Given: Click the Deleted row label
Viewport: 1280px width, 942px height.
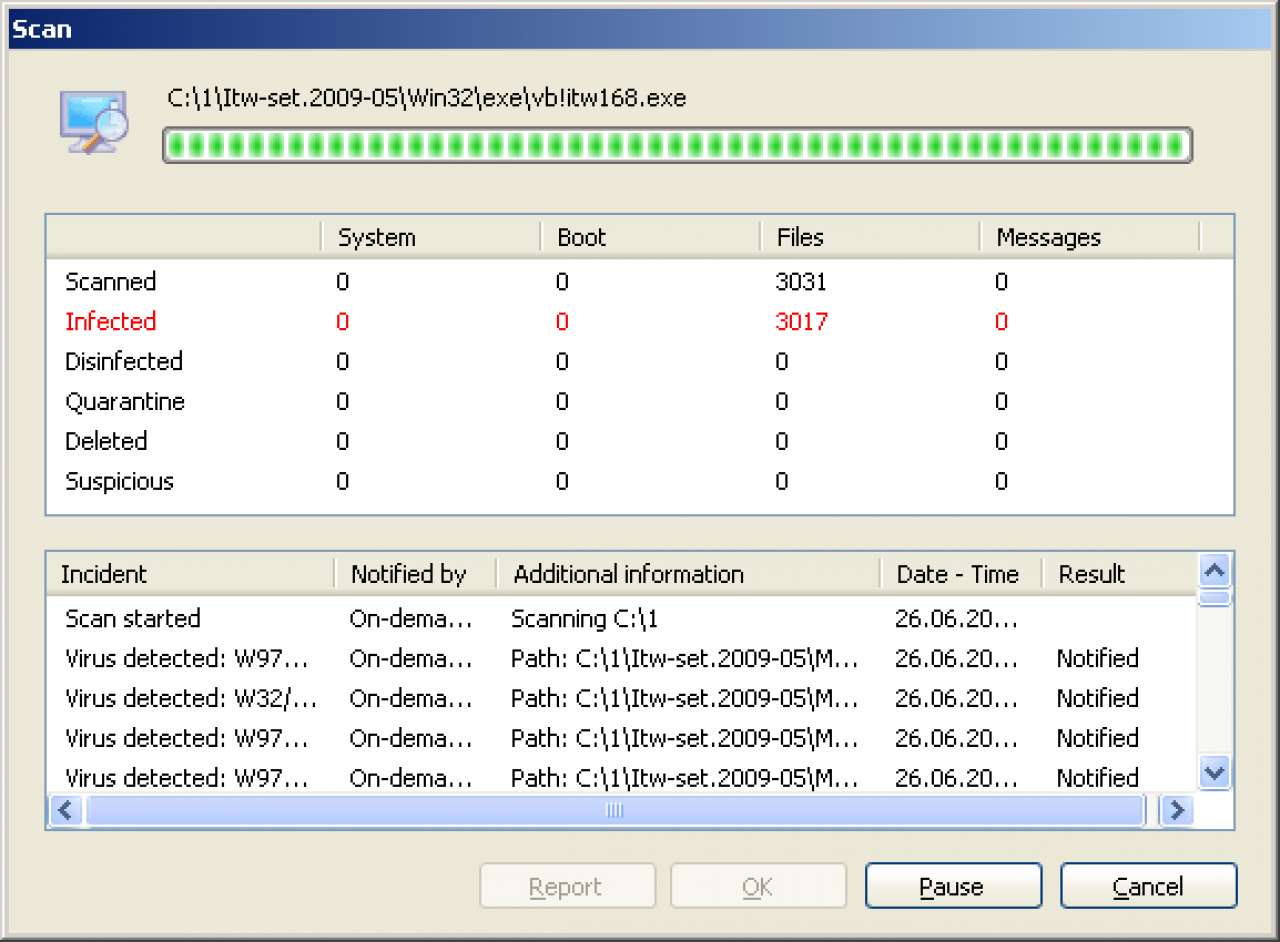Looking at the screenshot, I should (x=106, y=442).
